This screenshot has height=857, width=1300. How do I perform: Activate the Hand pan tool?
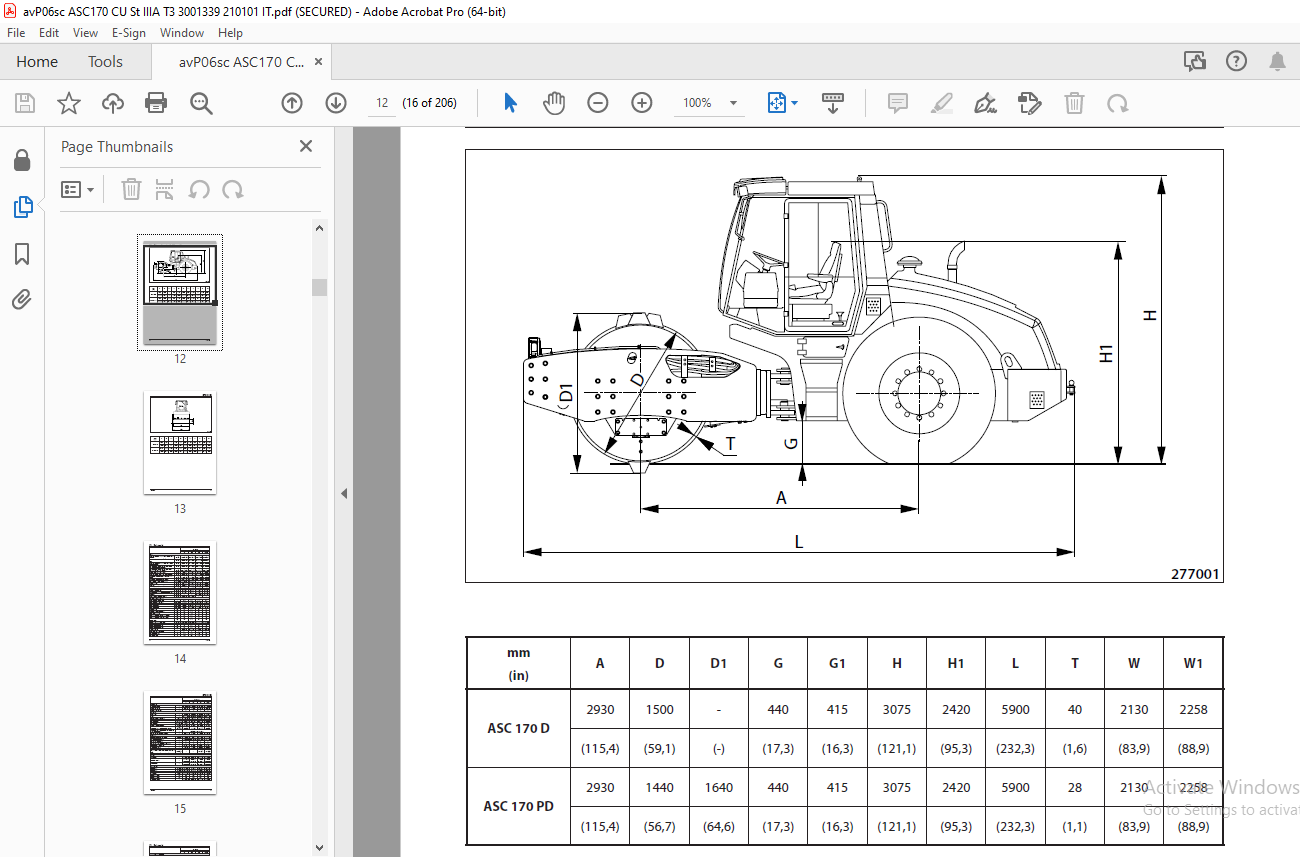pyautogui.click(x=554, y=103)
